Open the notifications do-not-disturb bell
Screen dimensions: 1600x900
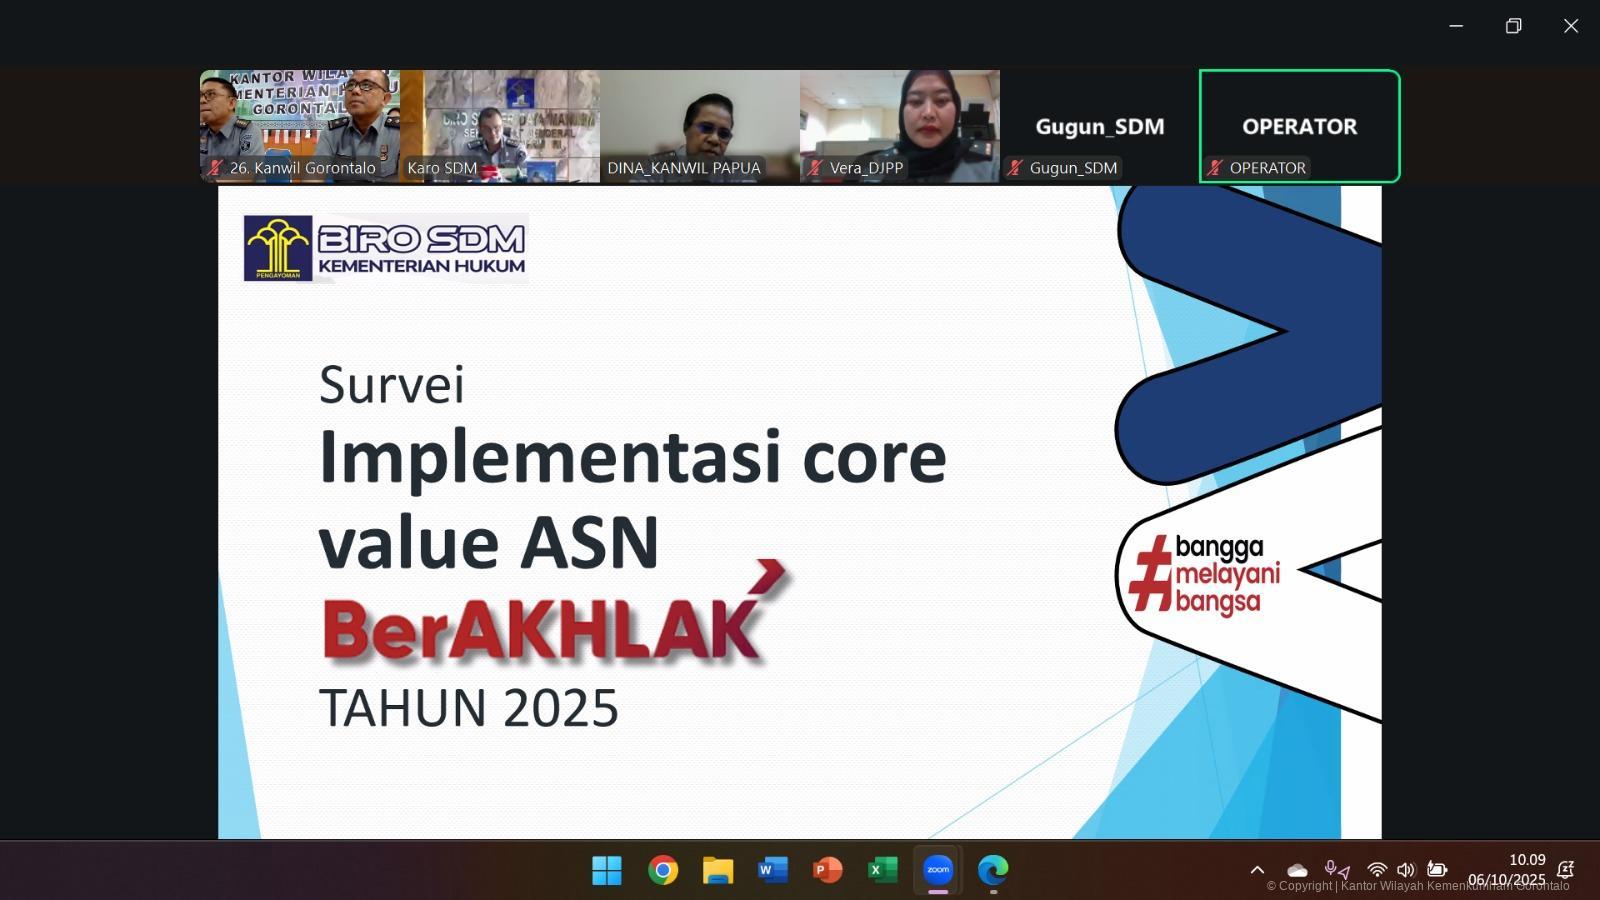[x=1566, y=870]
